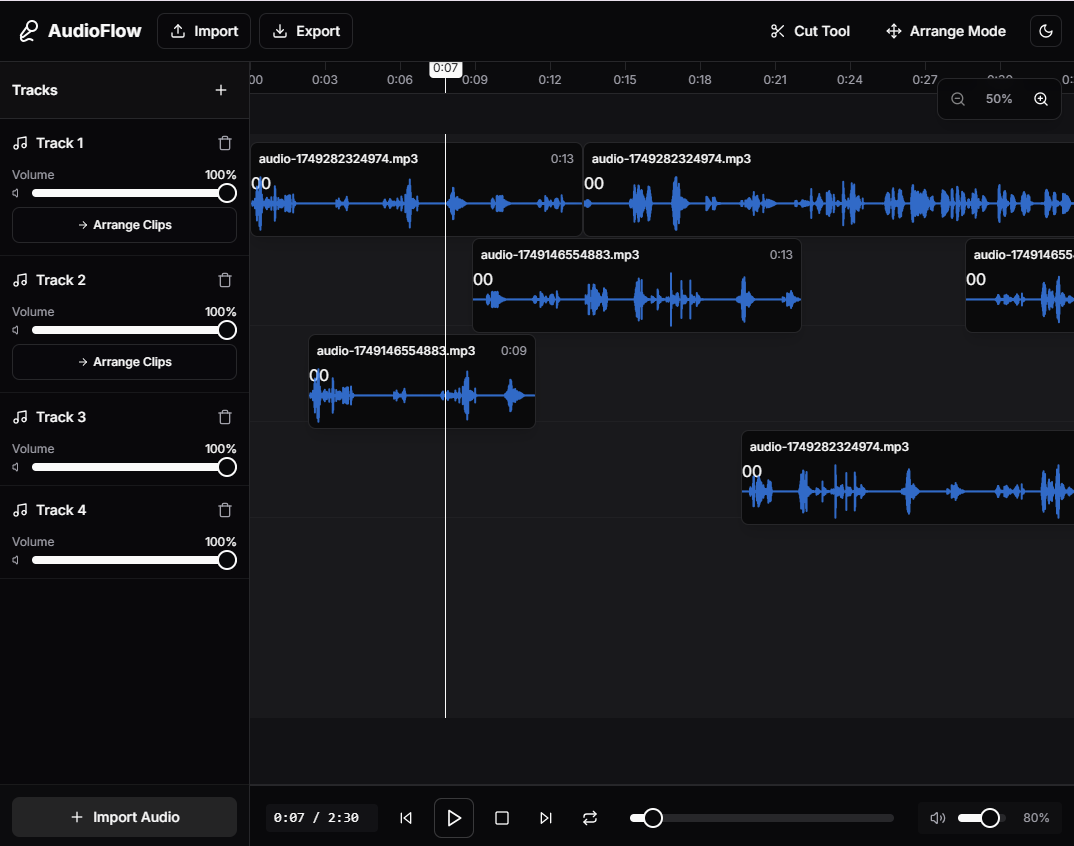1074x846 pixels.
Task: Click the Export button
Action: (x=306, y=31)
